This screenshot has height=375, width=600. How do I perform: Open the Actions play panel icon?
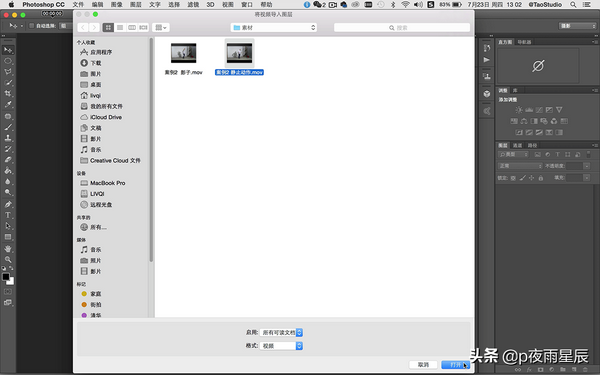487,60
